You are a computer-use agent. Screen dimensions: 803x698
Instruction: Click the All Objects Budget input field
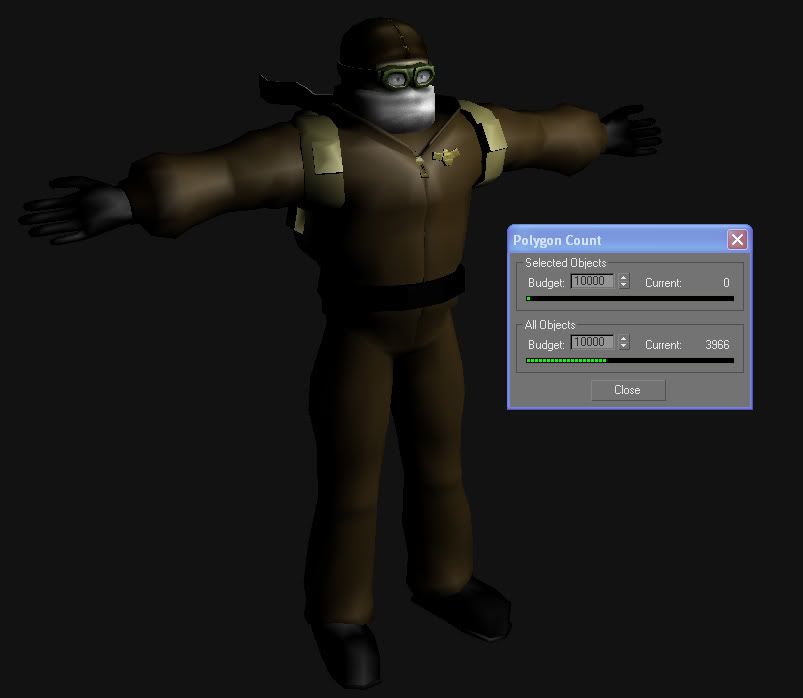(x=592, y=343)
